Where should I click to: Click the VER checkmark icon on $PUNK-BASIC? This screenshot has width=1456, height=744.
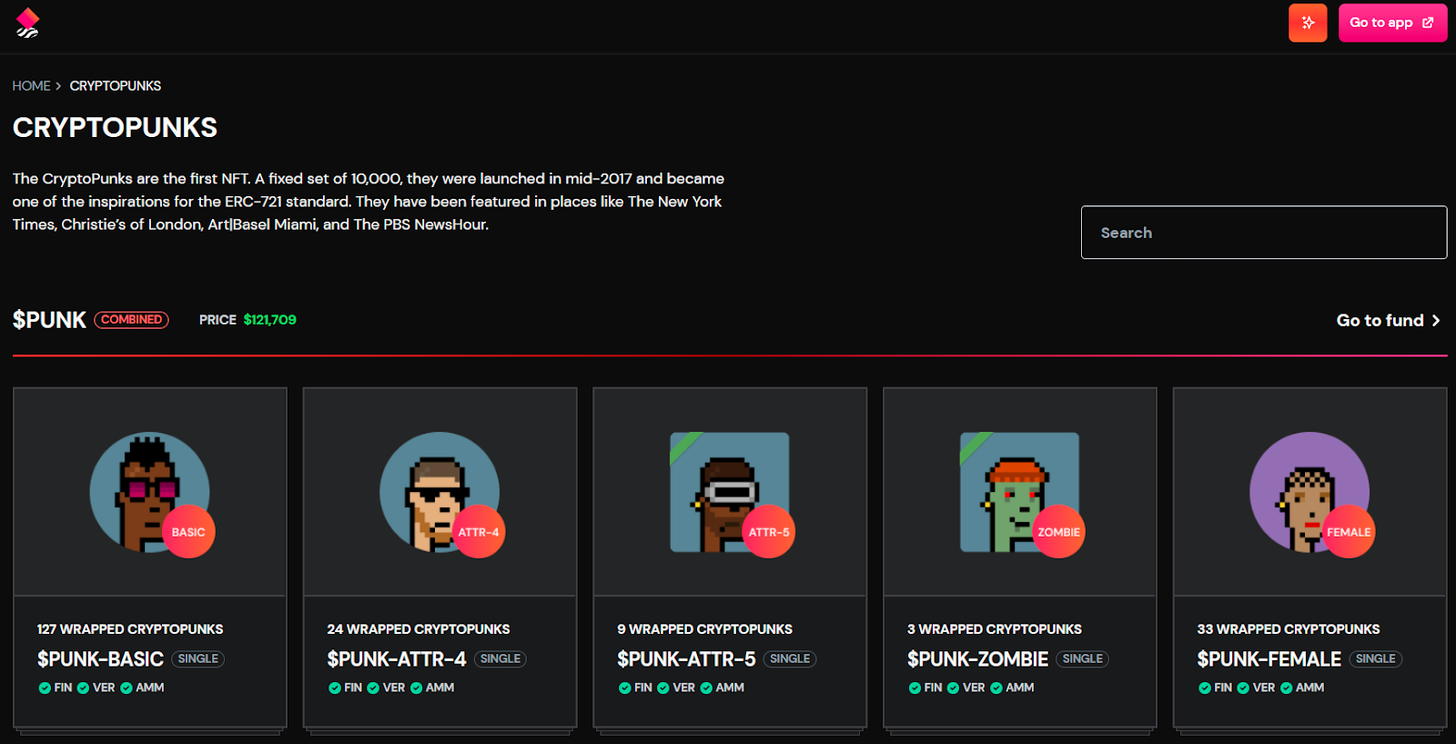click(83, 688)
